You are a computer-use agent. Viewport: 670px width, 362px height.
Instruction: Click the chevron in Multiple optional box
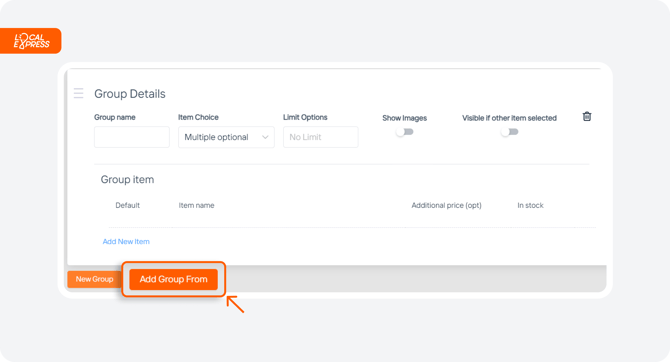265,137
